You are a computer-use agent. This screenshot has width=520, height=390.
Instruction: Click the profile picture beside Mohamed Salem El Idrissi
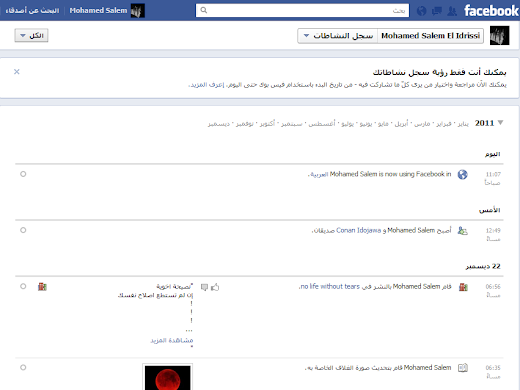click(499, 35)
